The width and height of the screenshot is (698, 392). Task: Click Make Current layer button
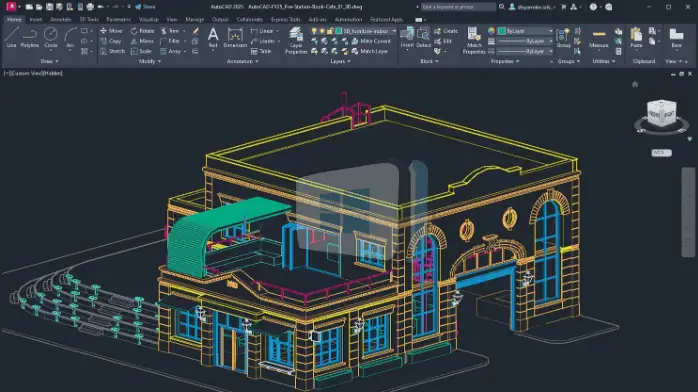point(371,41)
